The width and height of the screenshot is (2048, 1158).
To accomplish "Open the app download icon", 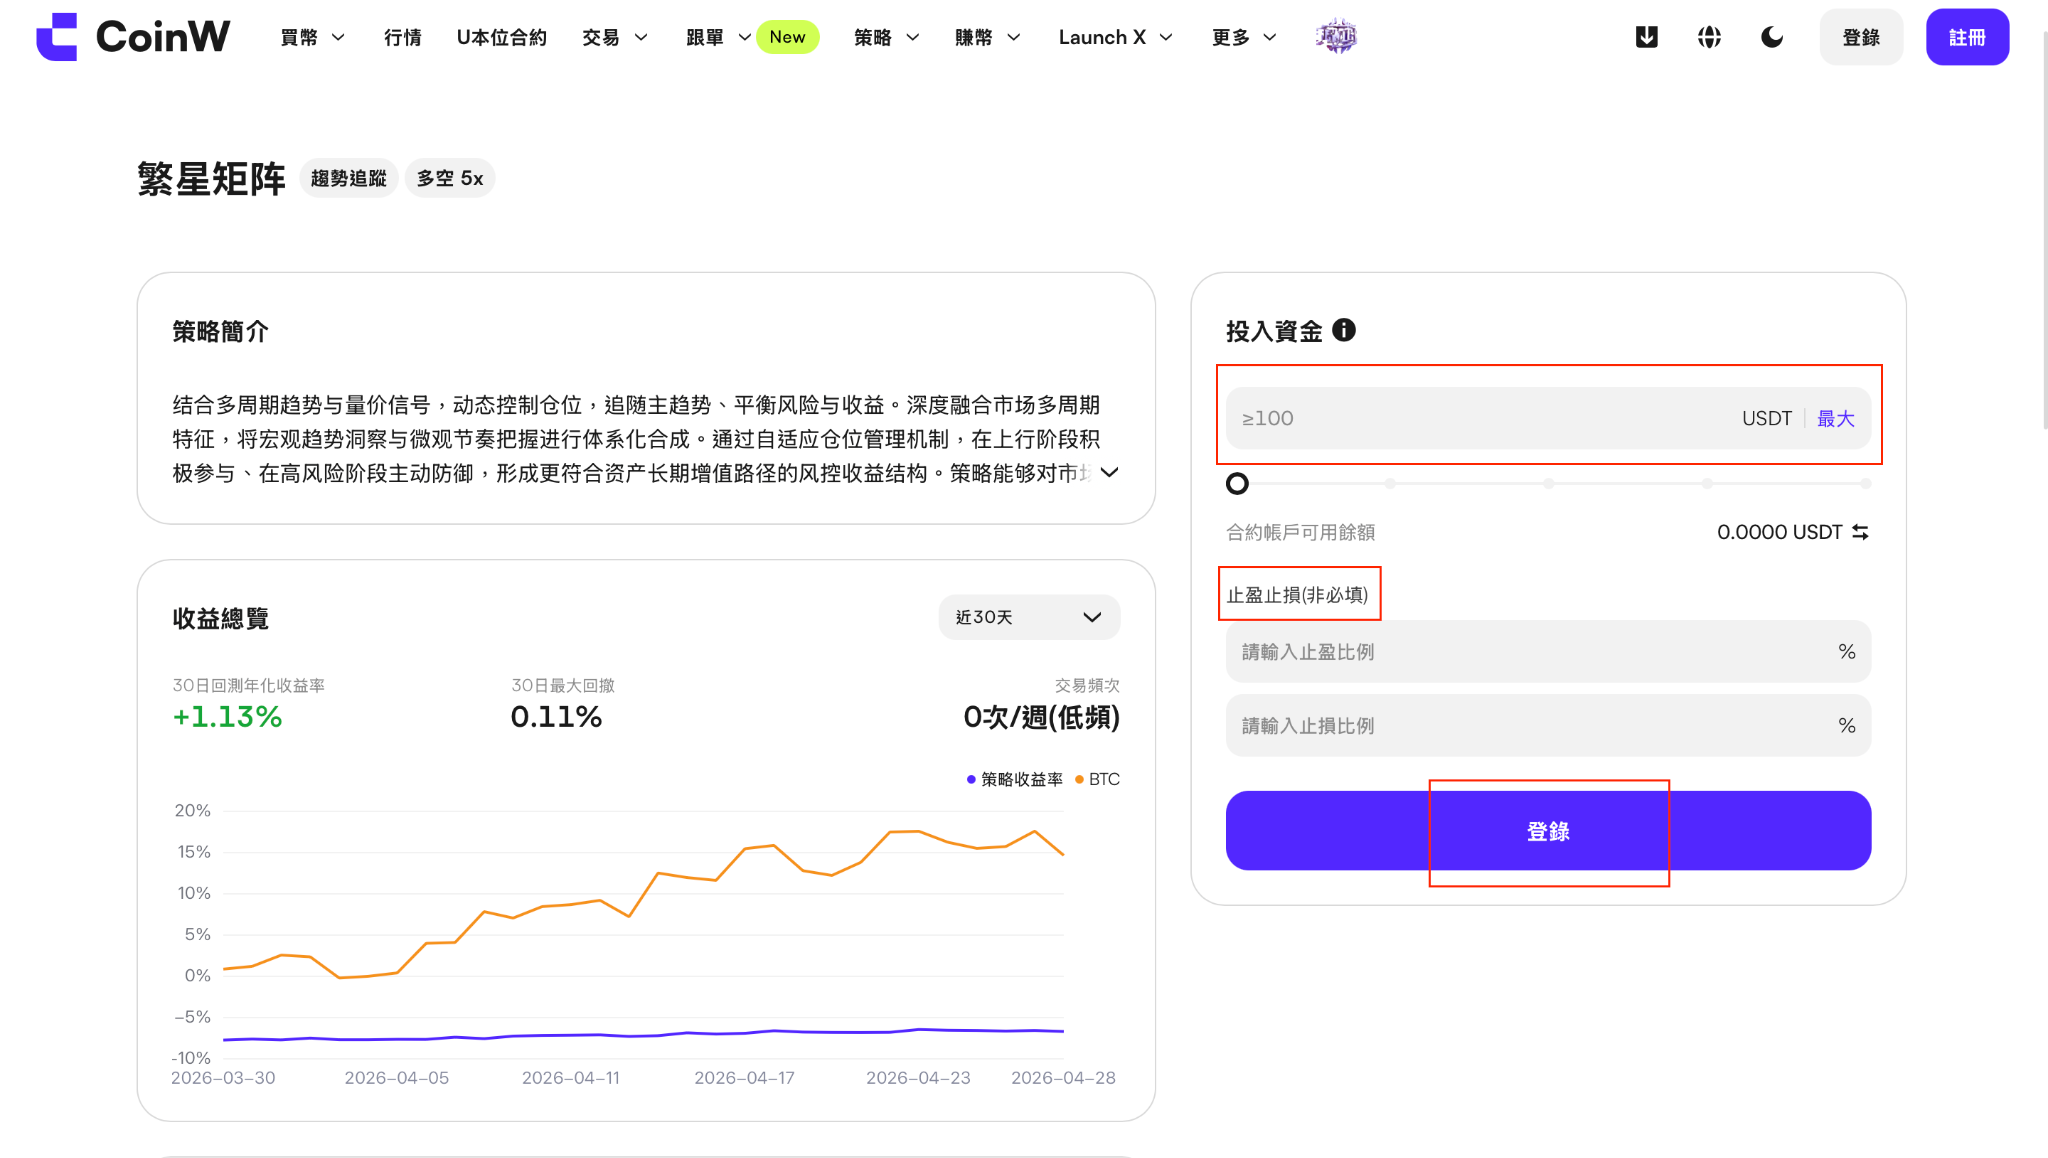I will (1646, 37).
